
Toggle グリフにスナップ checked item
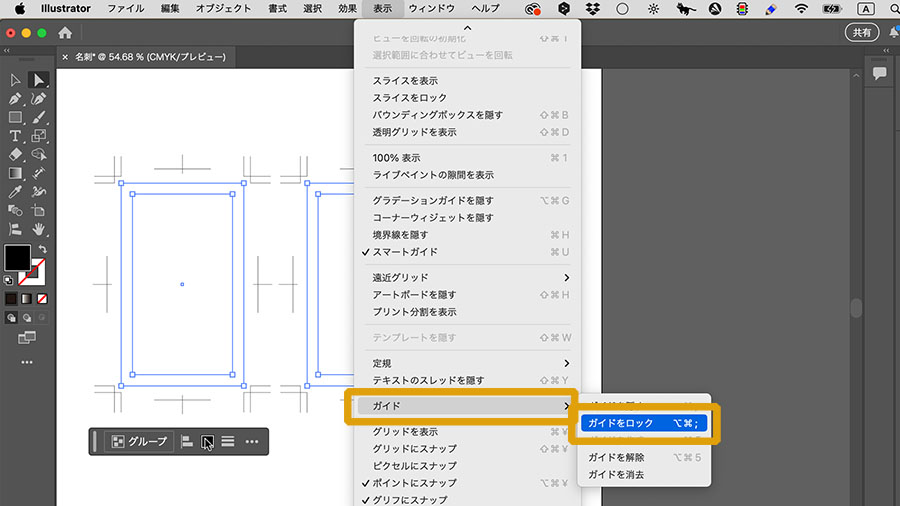click(467, 500)
